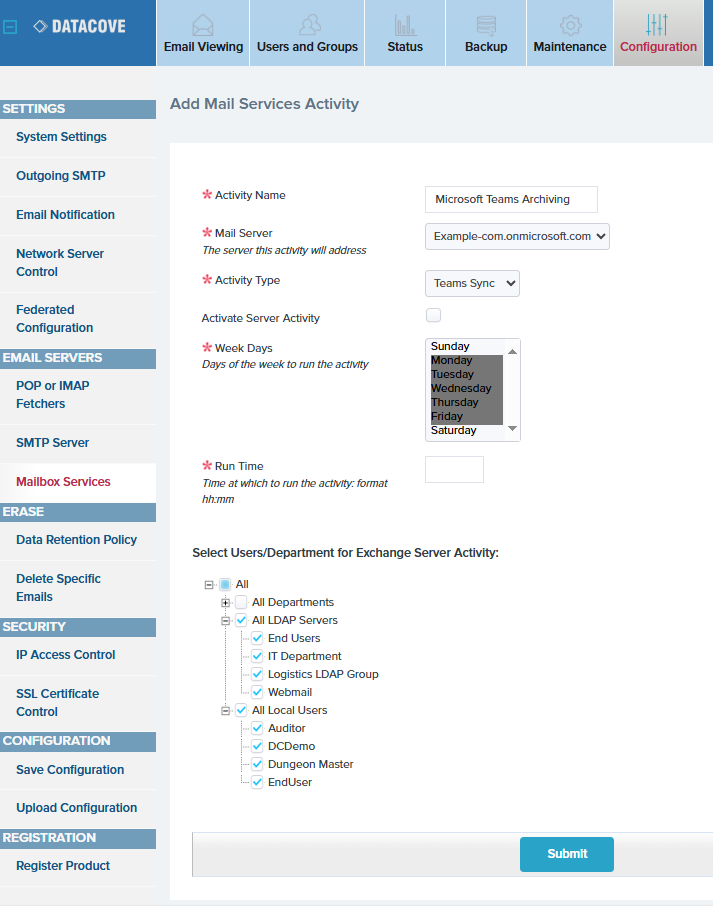Select the Configuration sliders icon
The width and height of the screenshot is (713, 906).
click(x=657, y=24)
